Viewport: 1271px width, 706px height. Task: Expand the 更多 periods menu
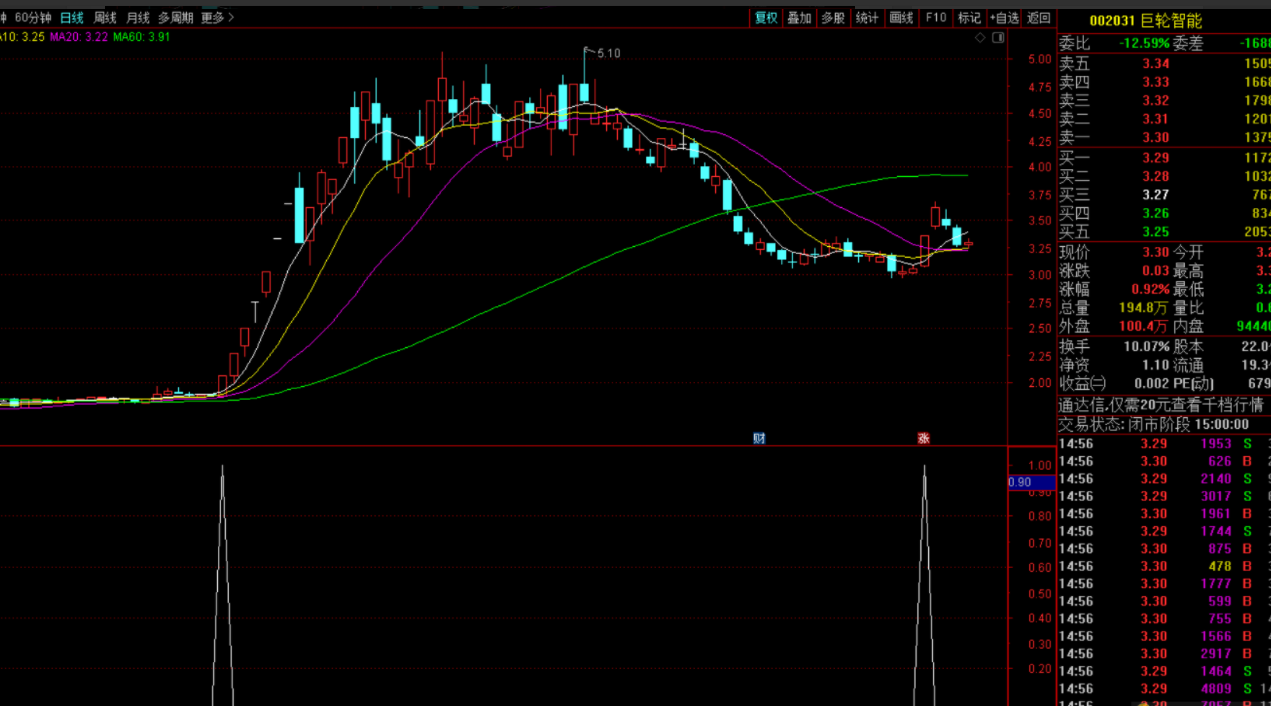click(217, 18)
